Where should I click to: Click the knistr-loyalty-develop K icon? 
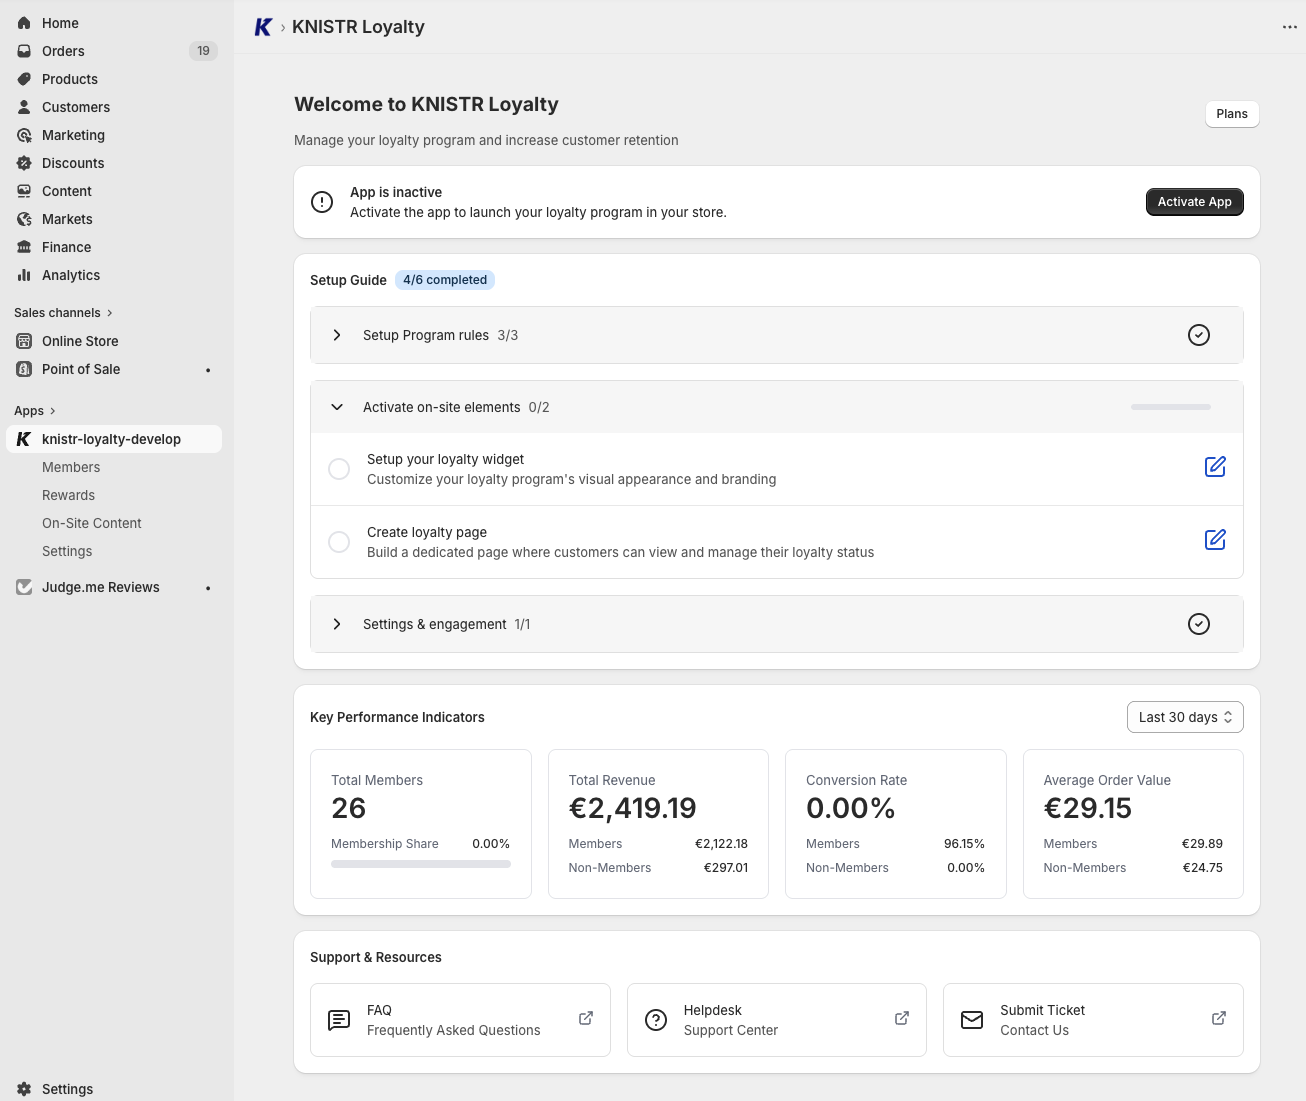[x=24, y=439]
